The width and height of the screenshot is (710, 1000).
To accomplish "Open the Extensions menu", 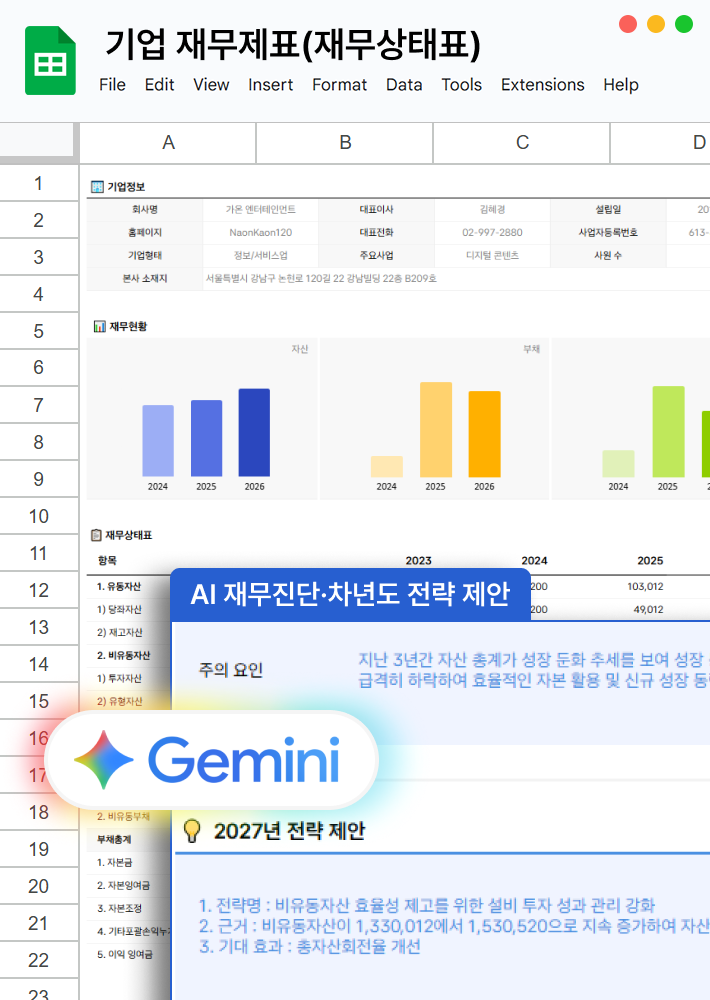I will click(542, 85).
